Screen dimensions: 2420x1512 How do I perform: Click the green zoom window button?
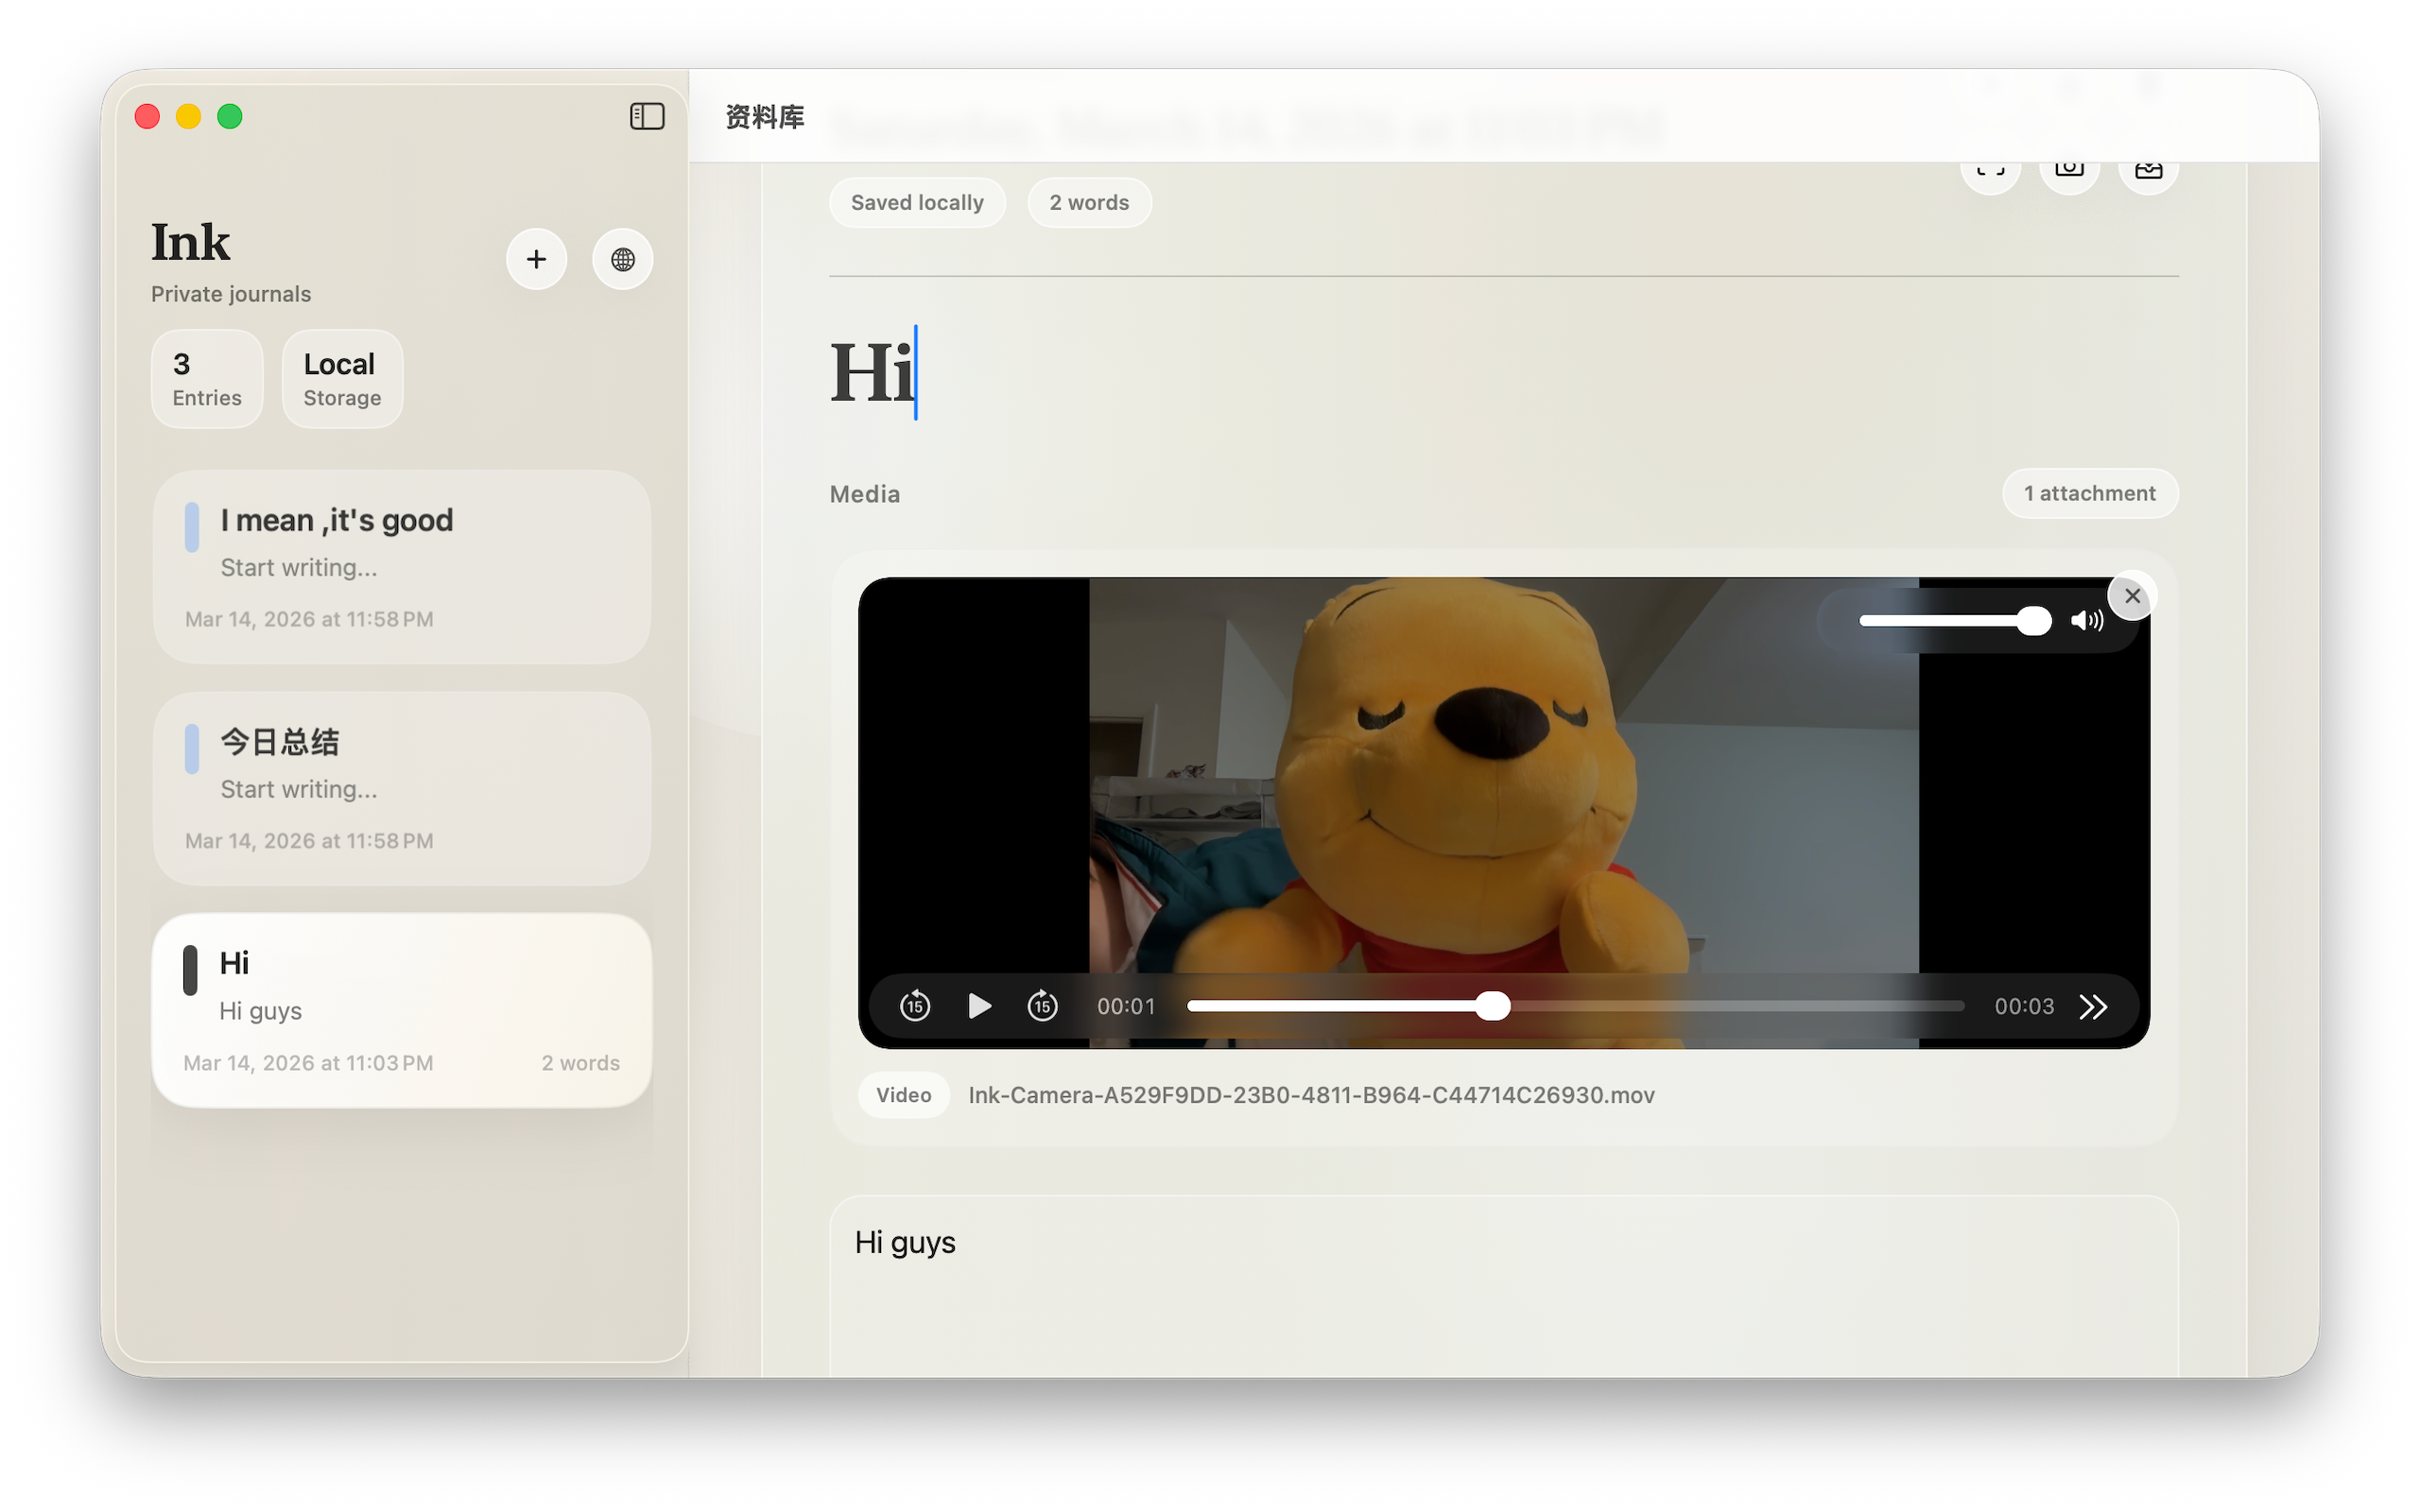coord(230,116)
